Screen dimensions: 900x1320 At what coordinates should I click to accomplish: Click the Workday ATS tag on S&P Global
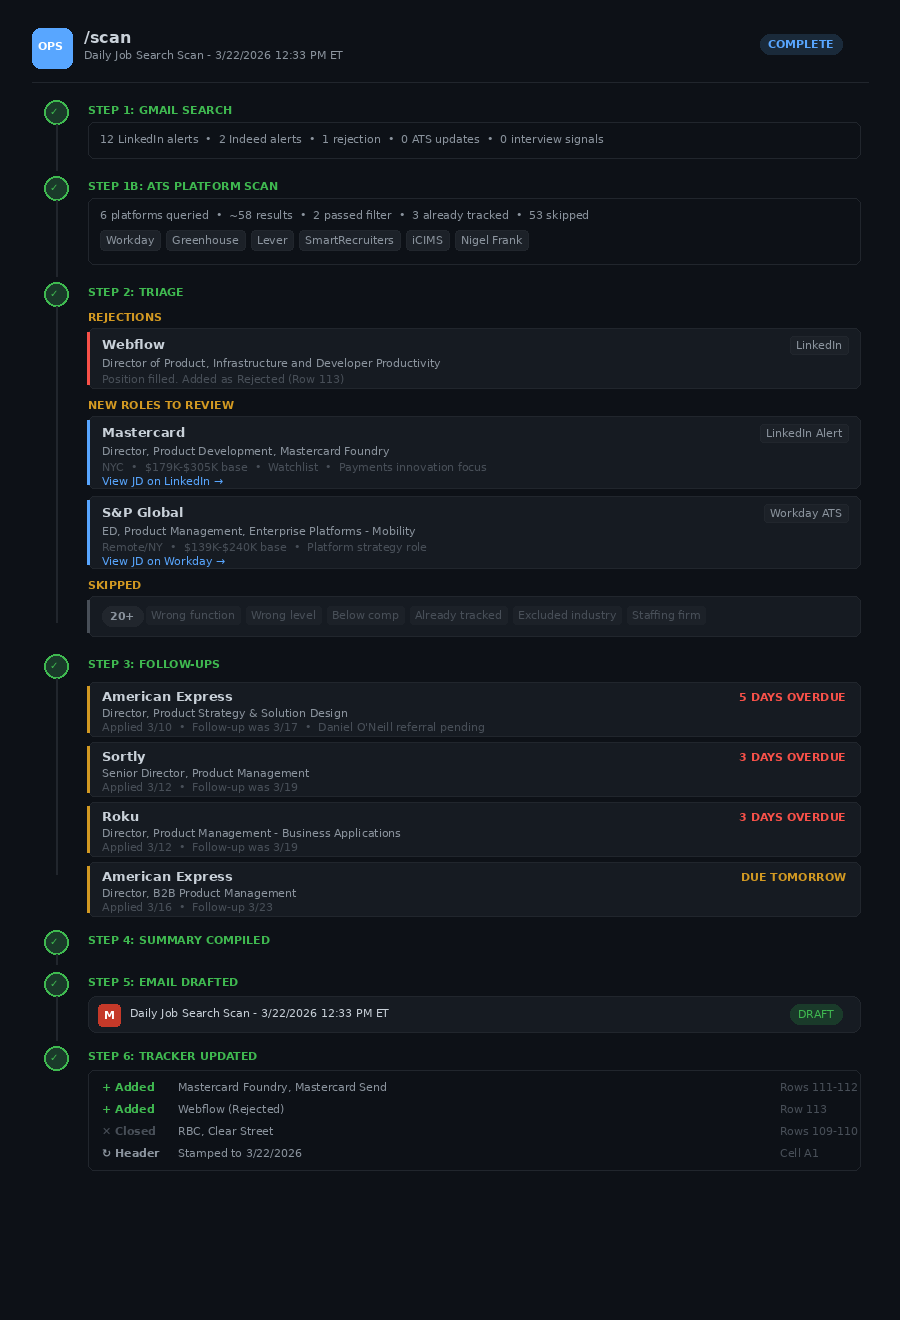[806, 513]
